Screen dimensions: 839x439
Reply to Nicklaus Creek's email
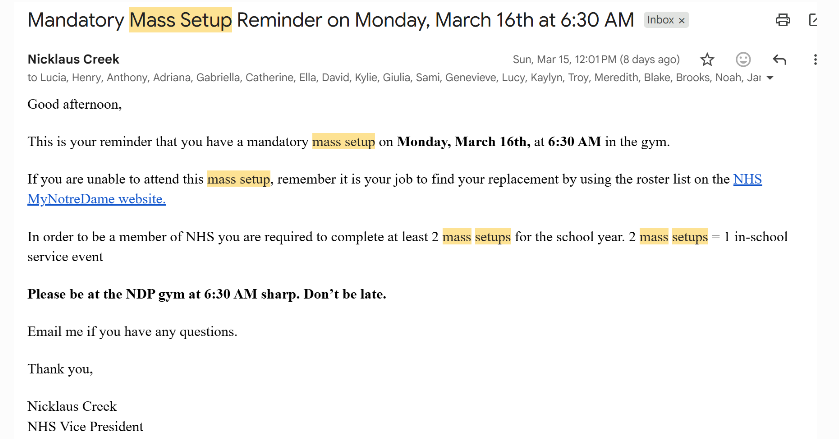780,59
